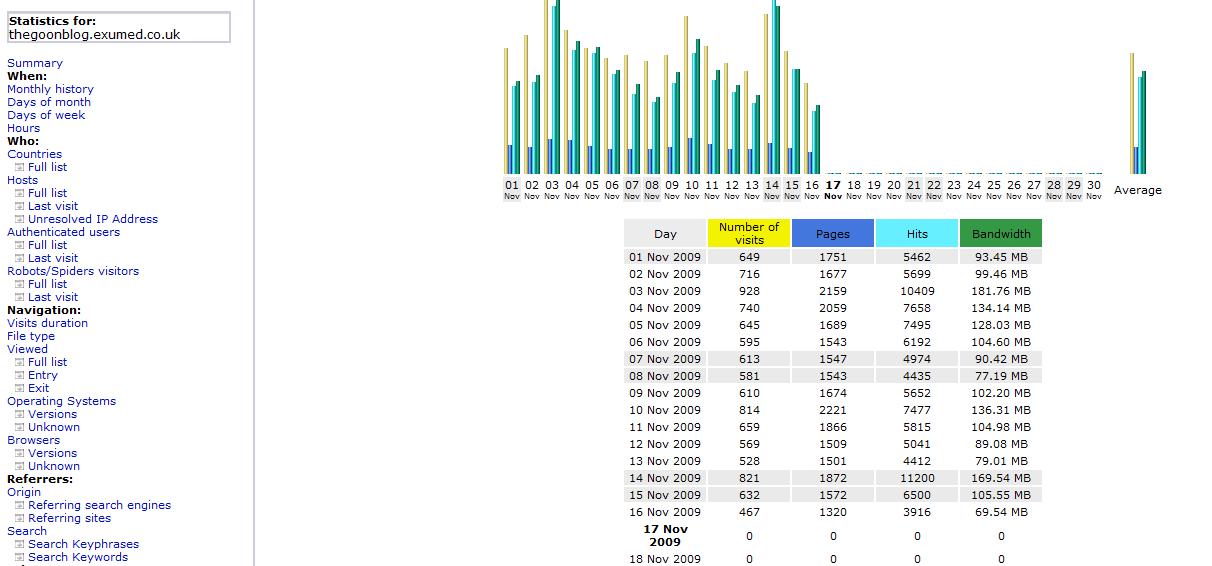Click the statistics site name thegoonblog.exumed.co.uk

[94, 34]
